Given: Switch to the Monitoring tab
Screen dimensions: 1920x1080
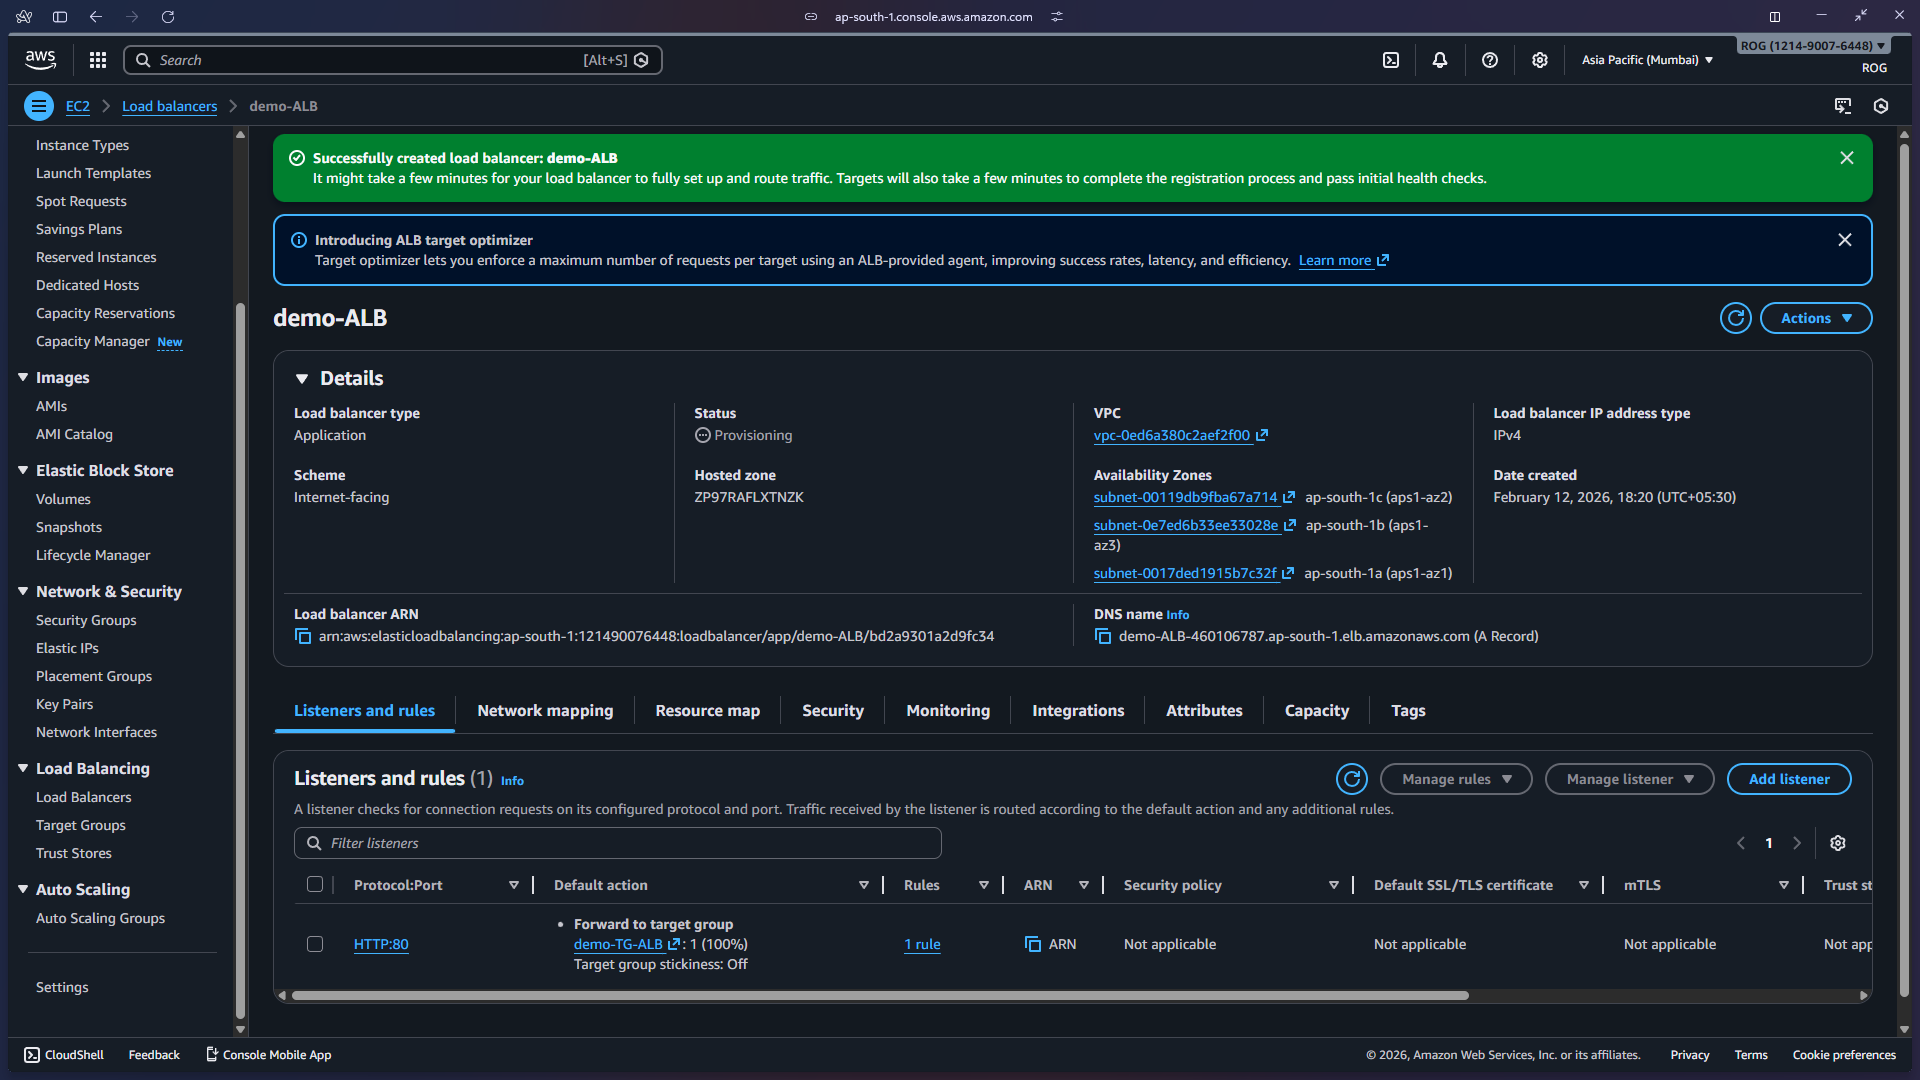Looking at the screenshot, I should click(x=947, y=710).
